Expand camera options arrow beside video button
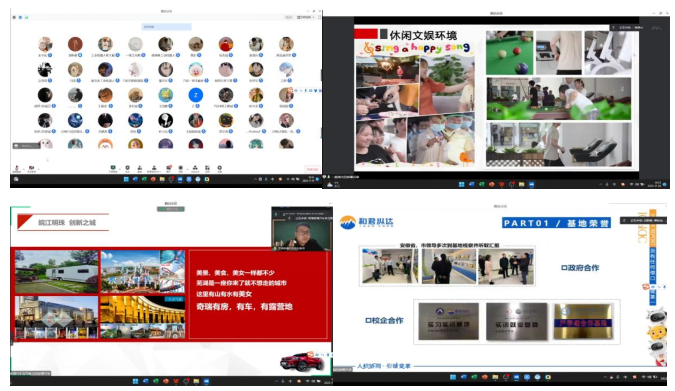The width and height of the screenshot is (675, 391). pyautogui.click(x=39, y=169)
